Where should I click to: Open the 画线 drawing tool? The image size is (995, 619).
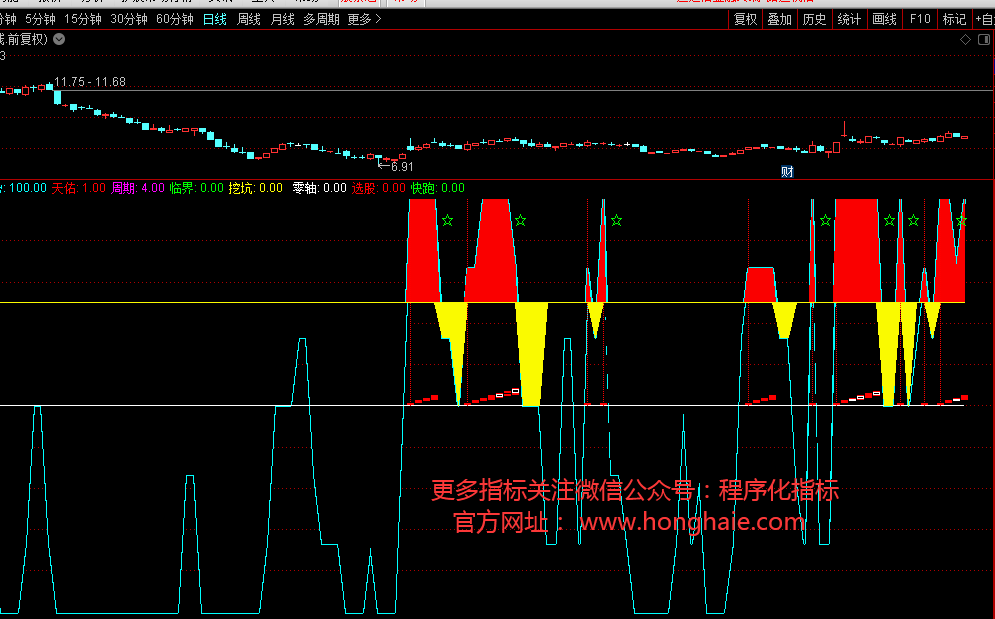[884, 19]
